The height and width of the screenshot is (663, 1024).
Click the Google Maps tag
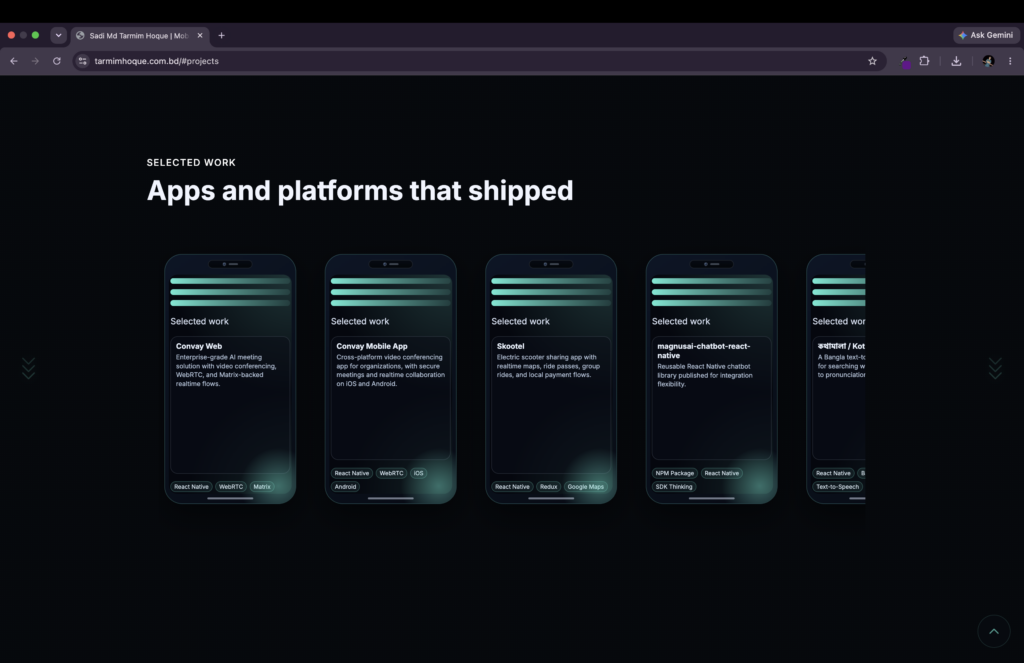coord(586,487)
